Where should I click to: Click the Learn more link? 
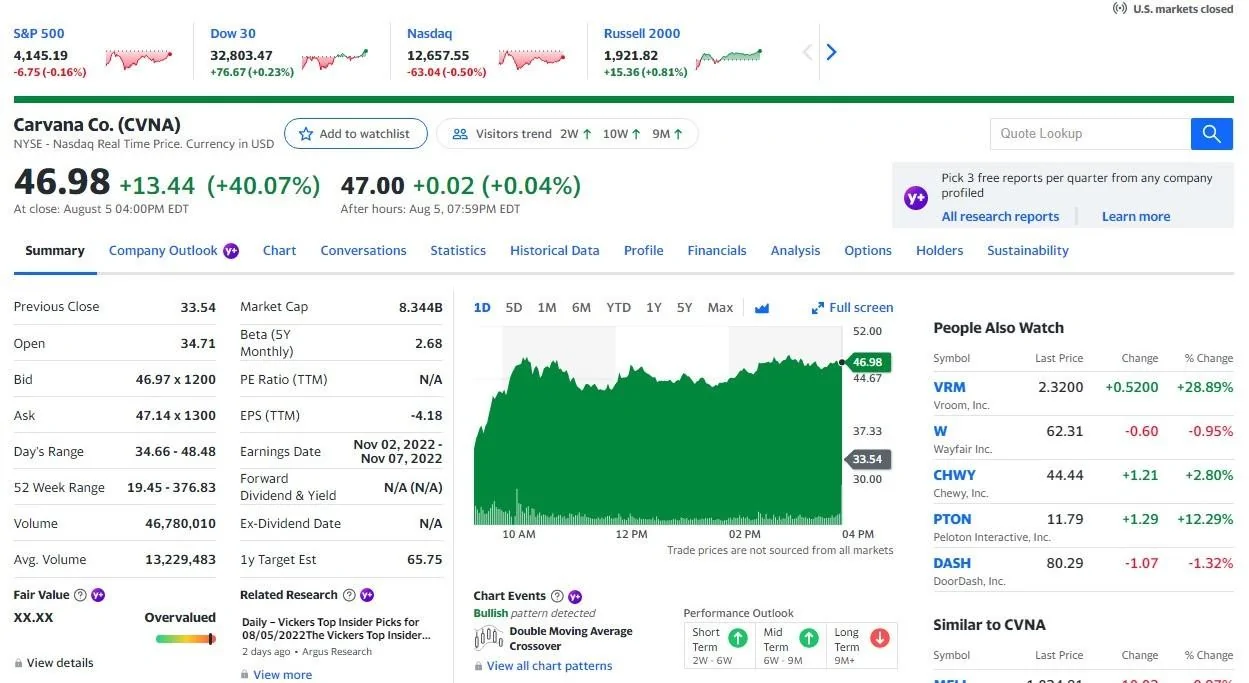tap(1136, 217)
